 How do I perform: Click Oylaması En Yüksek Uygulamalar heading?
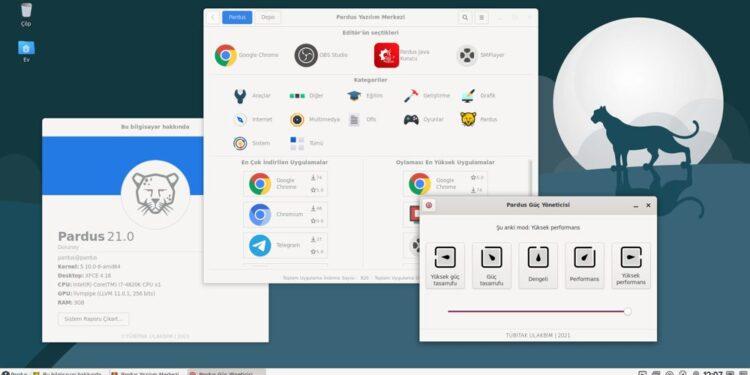(x=445, y=163)
